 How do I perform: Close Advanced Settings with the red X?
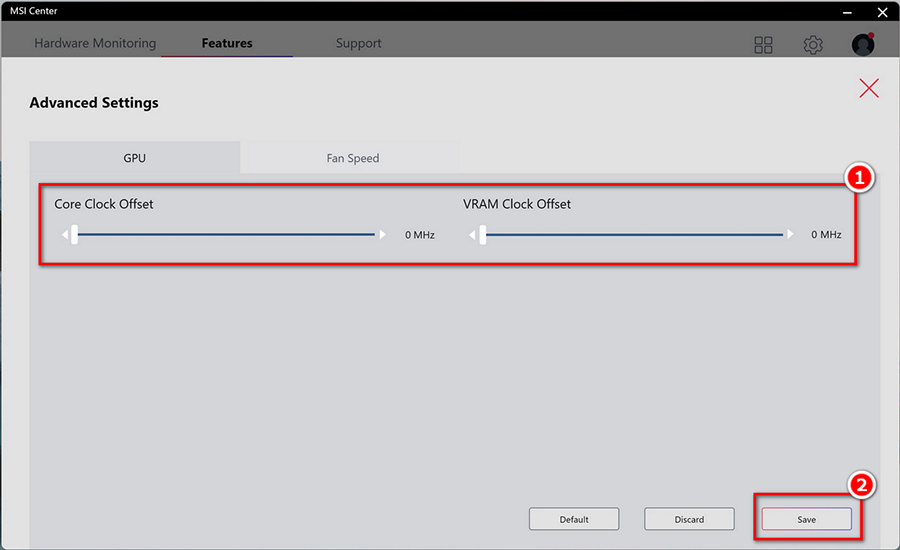[868, 88]
